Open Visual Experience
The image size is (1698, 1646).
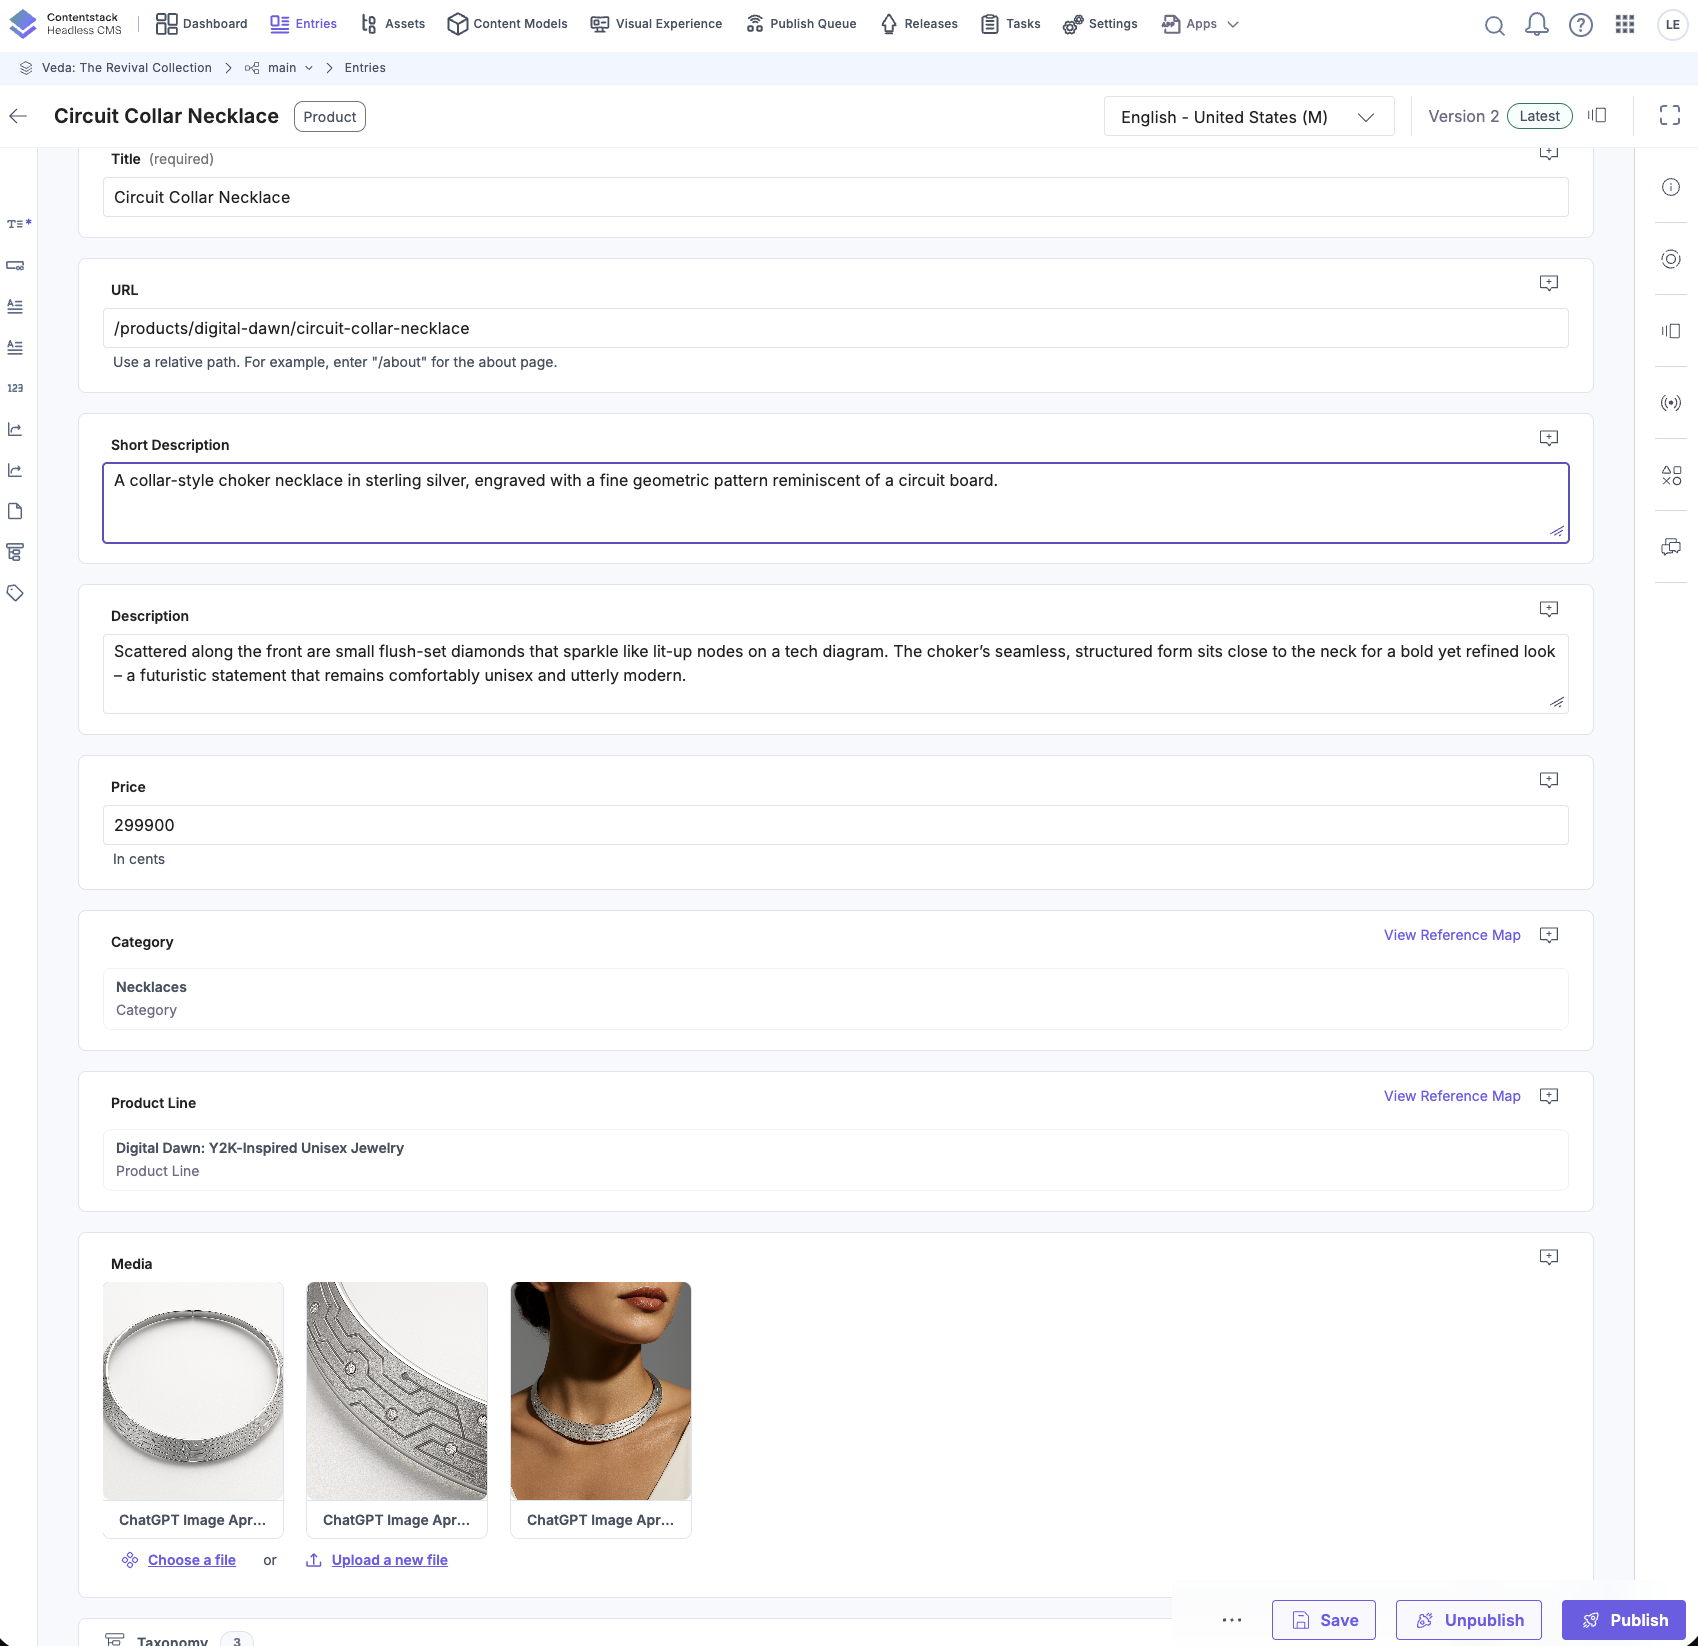tap(656, 24)
